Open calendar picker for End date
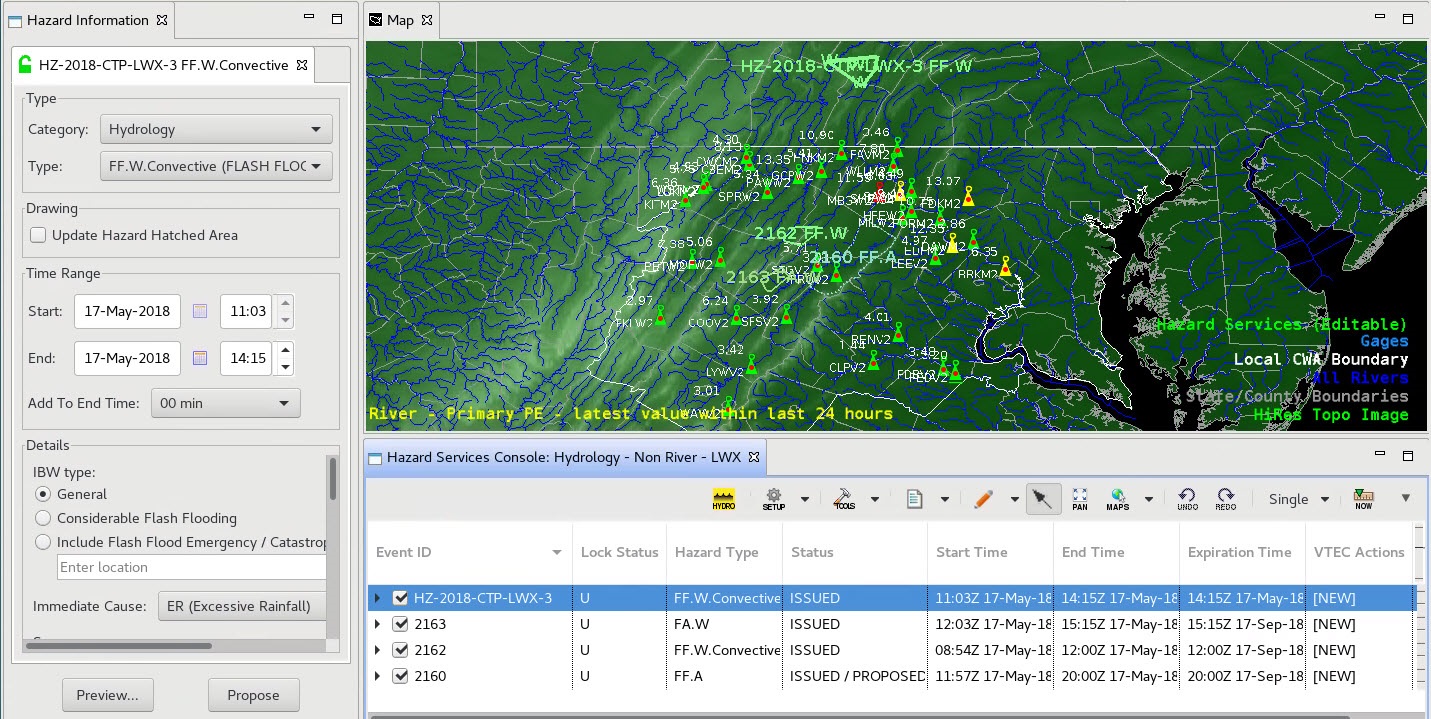 click(200, 357)
